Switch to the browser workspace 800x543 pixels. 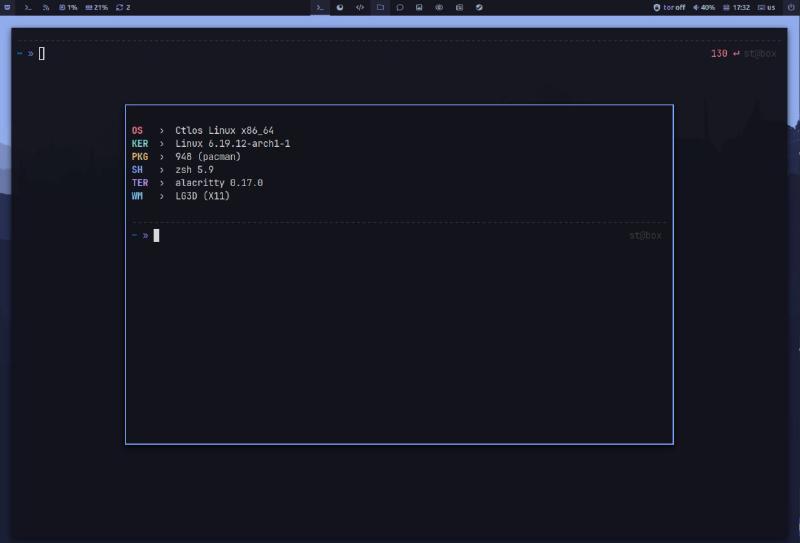tap(340, 7)
